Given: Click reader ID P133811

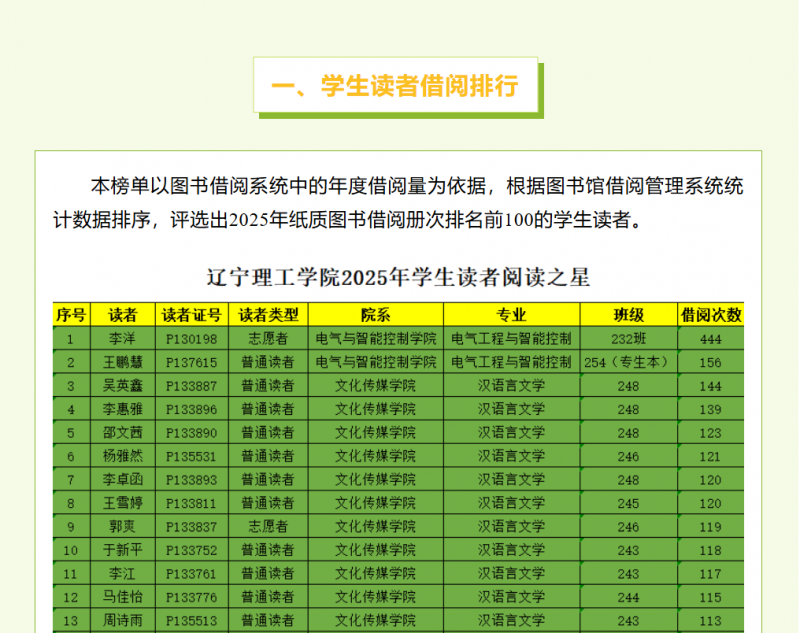Looking at the screenshot, I should 192,503.
